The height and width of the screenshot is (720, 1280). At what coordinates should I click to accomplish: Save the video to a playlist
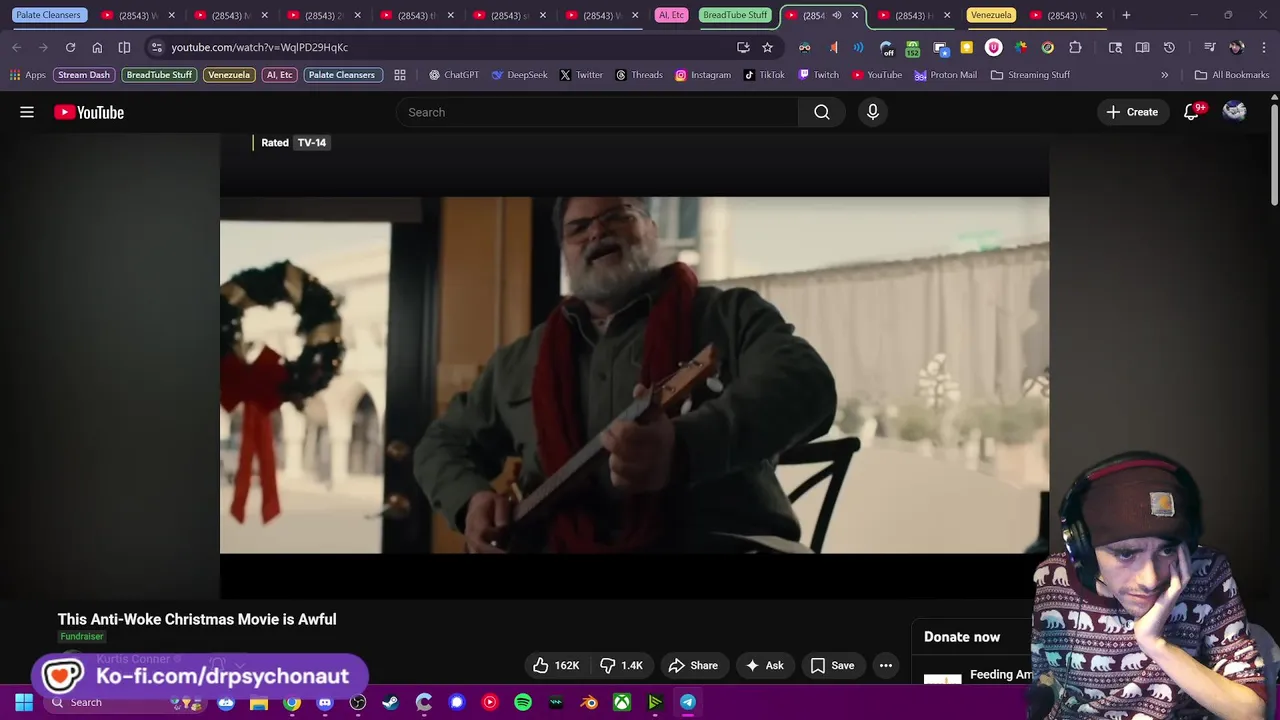[832, 665]
